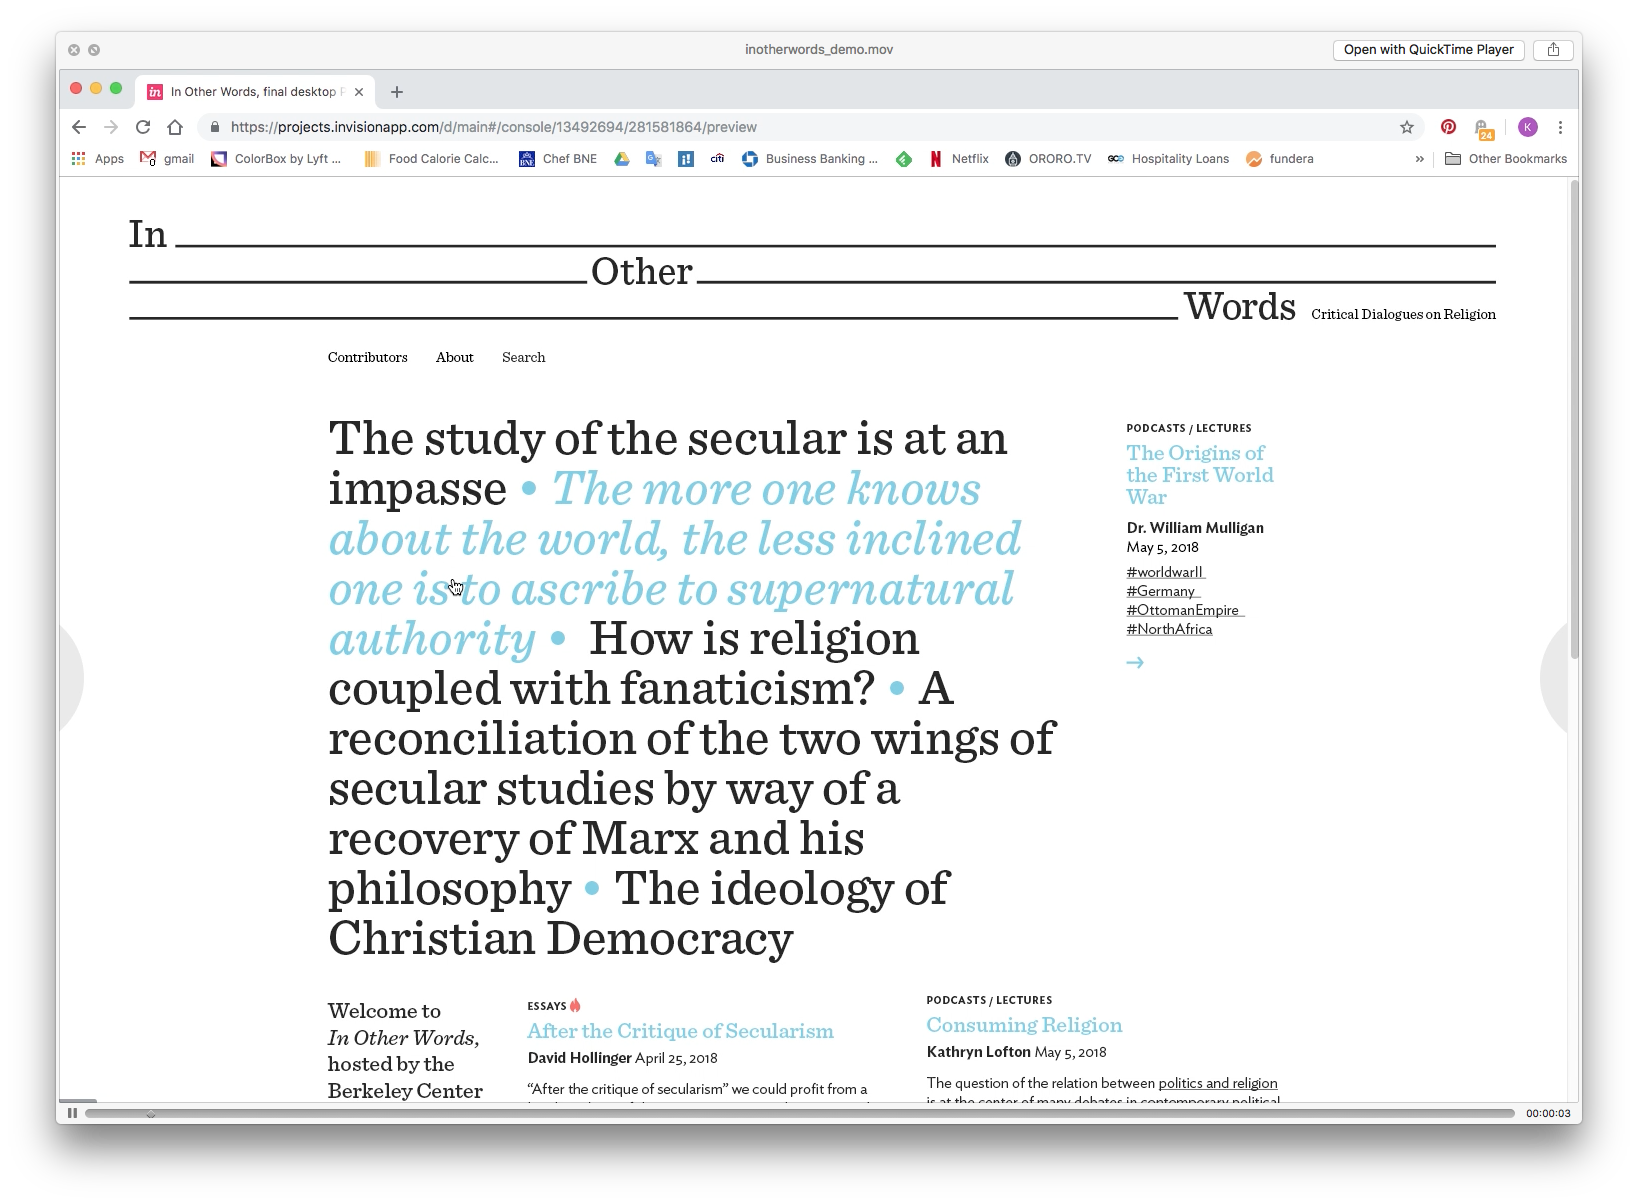Viewport: 1638px width, 1204px height.
Task: Close the In Other Words browser tab
Action: (x=359, y=92)
